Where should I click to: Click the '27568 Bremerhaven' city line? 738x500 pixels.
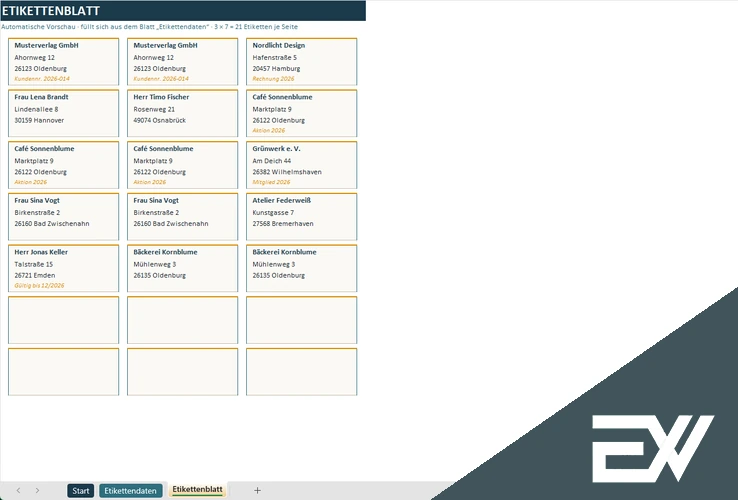pos(283,224)
